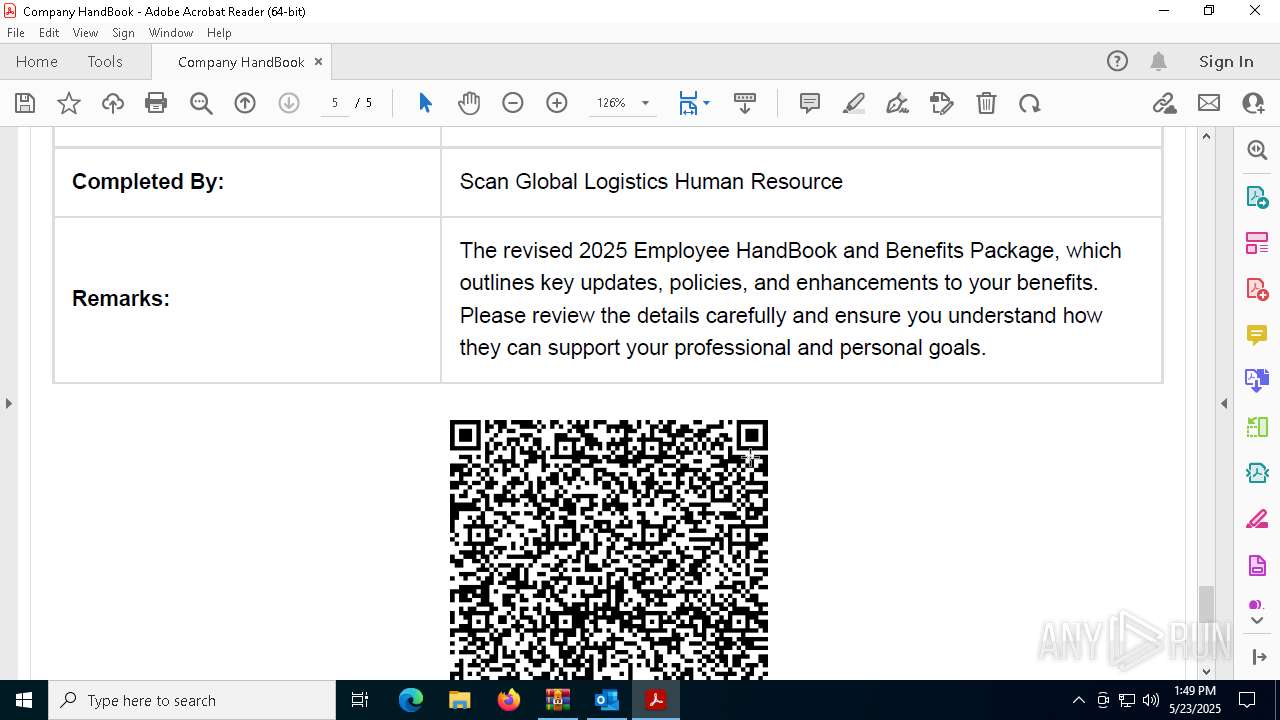The height and width of the screenshot is (720, 1280).
Task: Click the vertical scrollbar thumb
Action: [x=1206, y=604]
